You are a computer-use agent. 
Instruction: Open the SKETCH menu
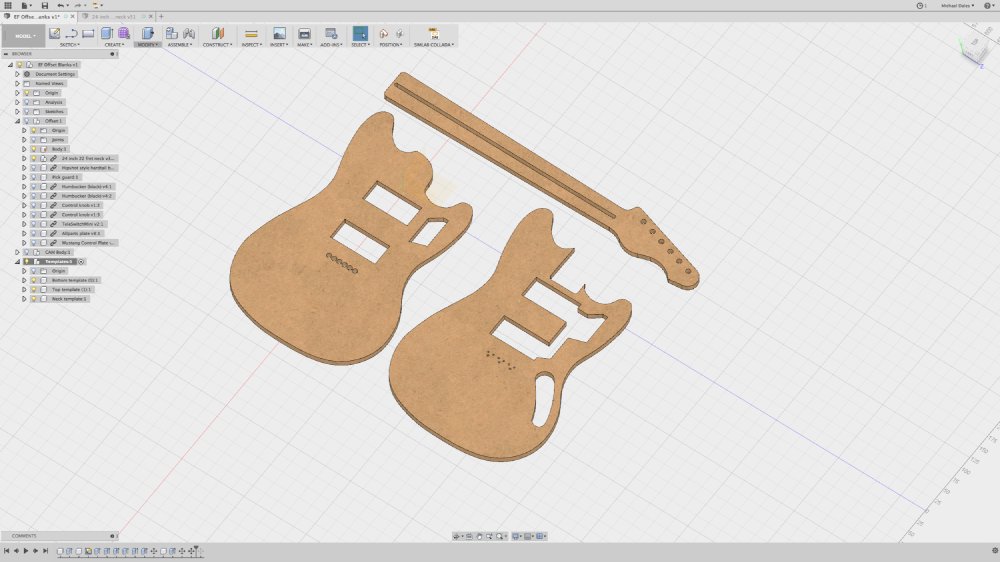[x=70, y=45]
